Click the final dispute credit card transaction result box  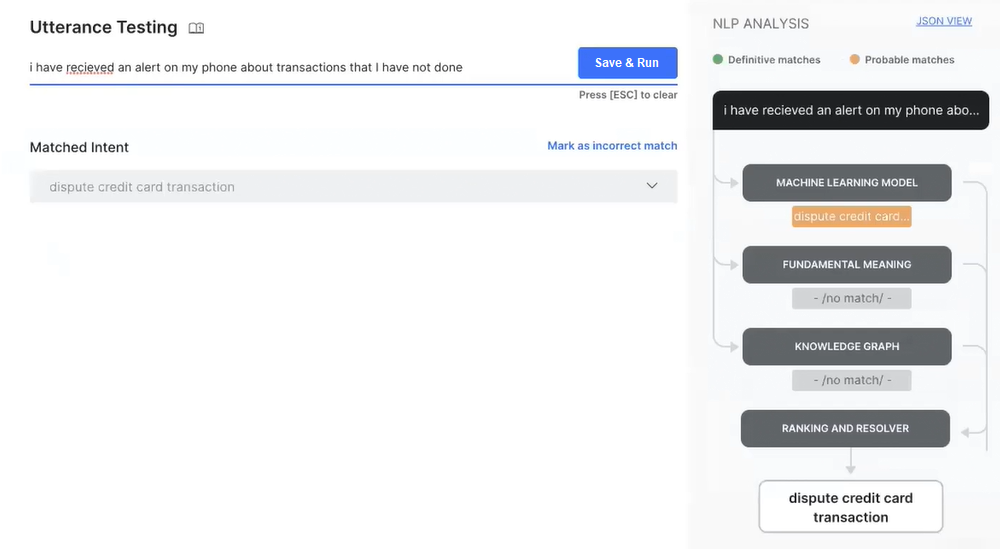851,507
